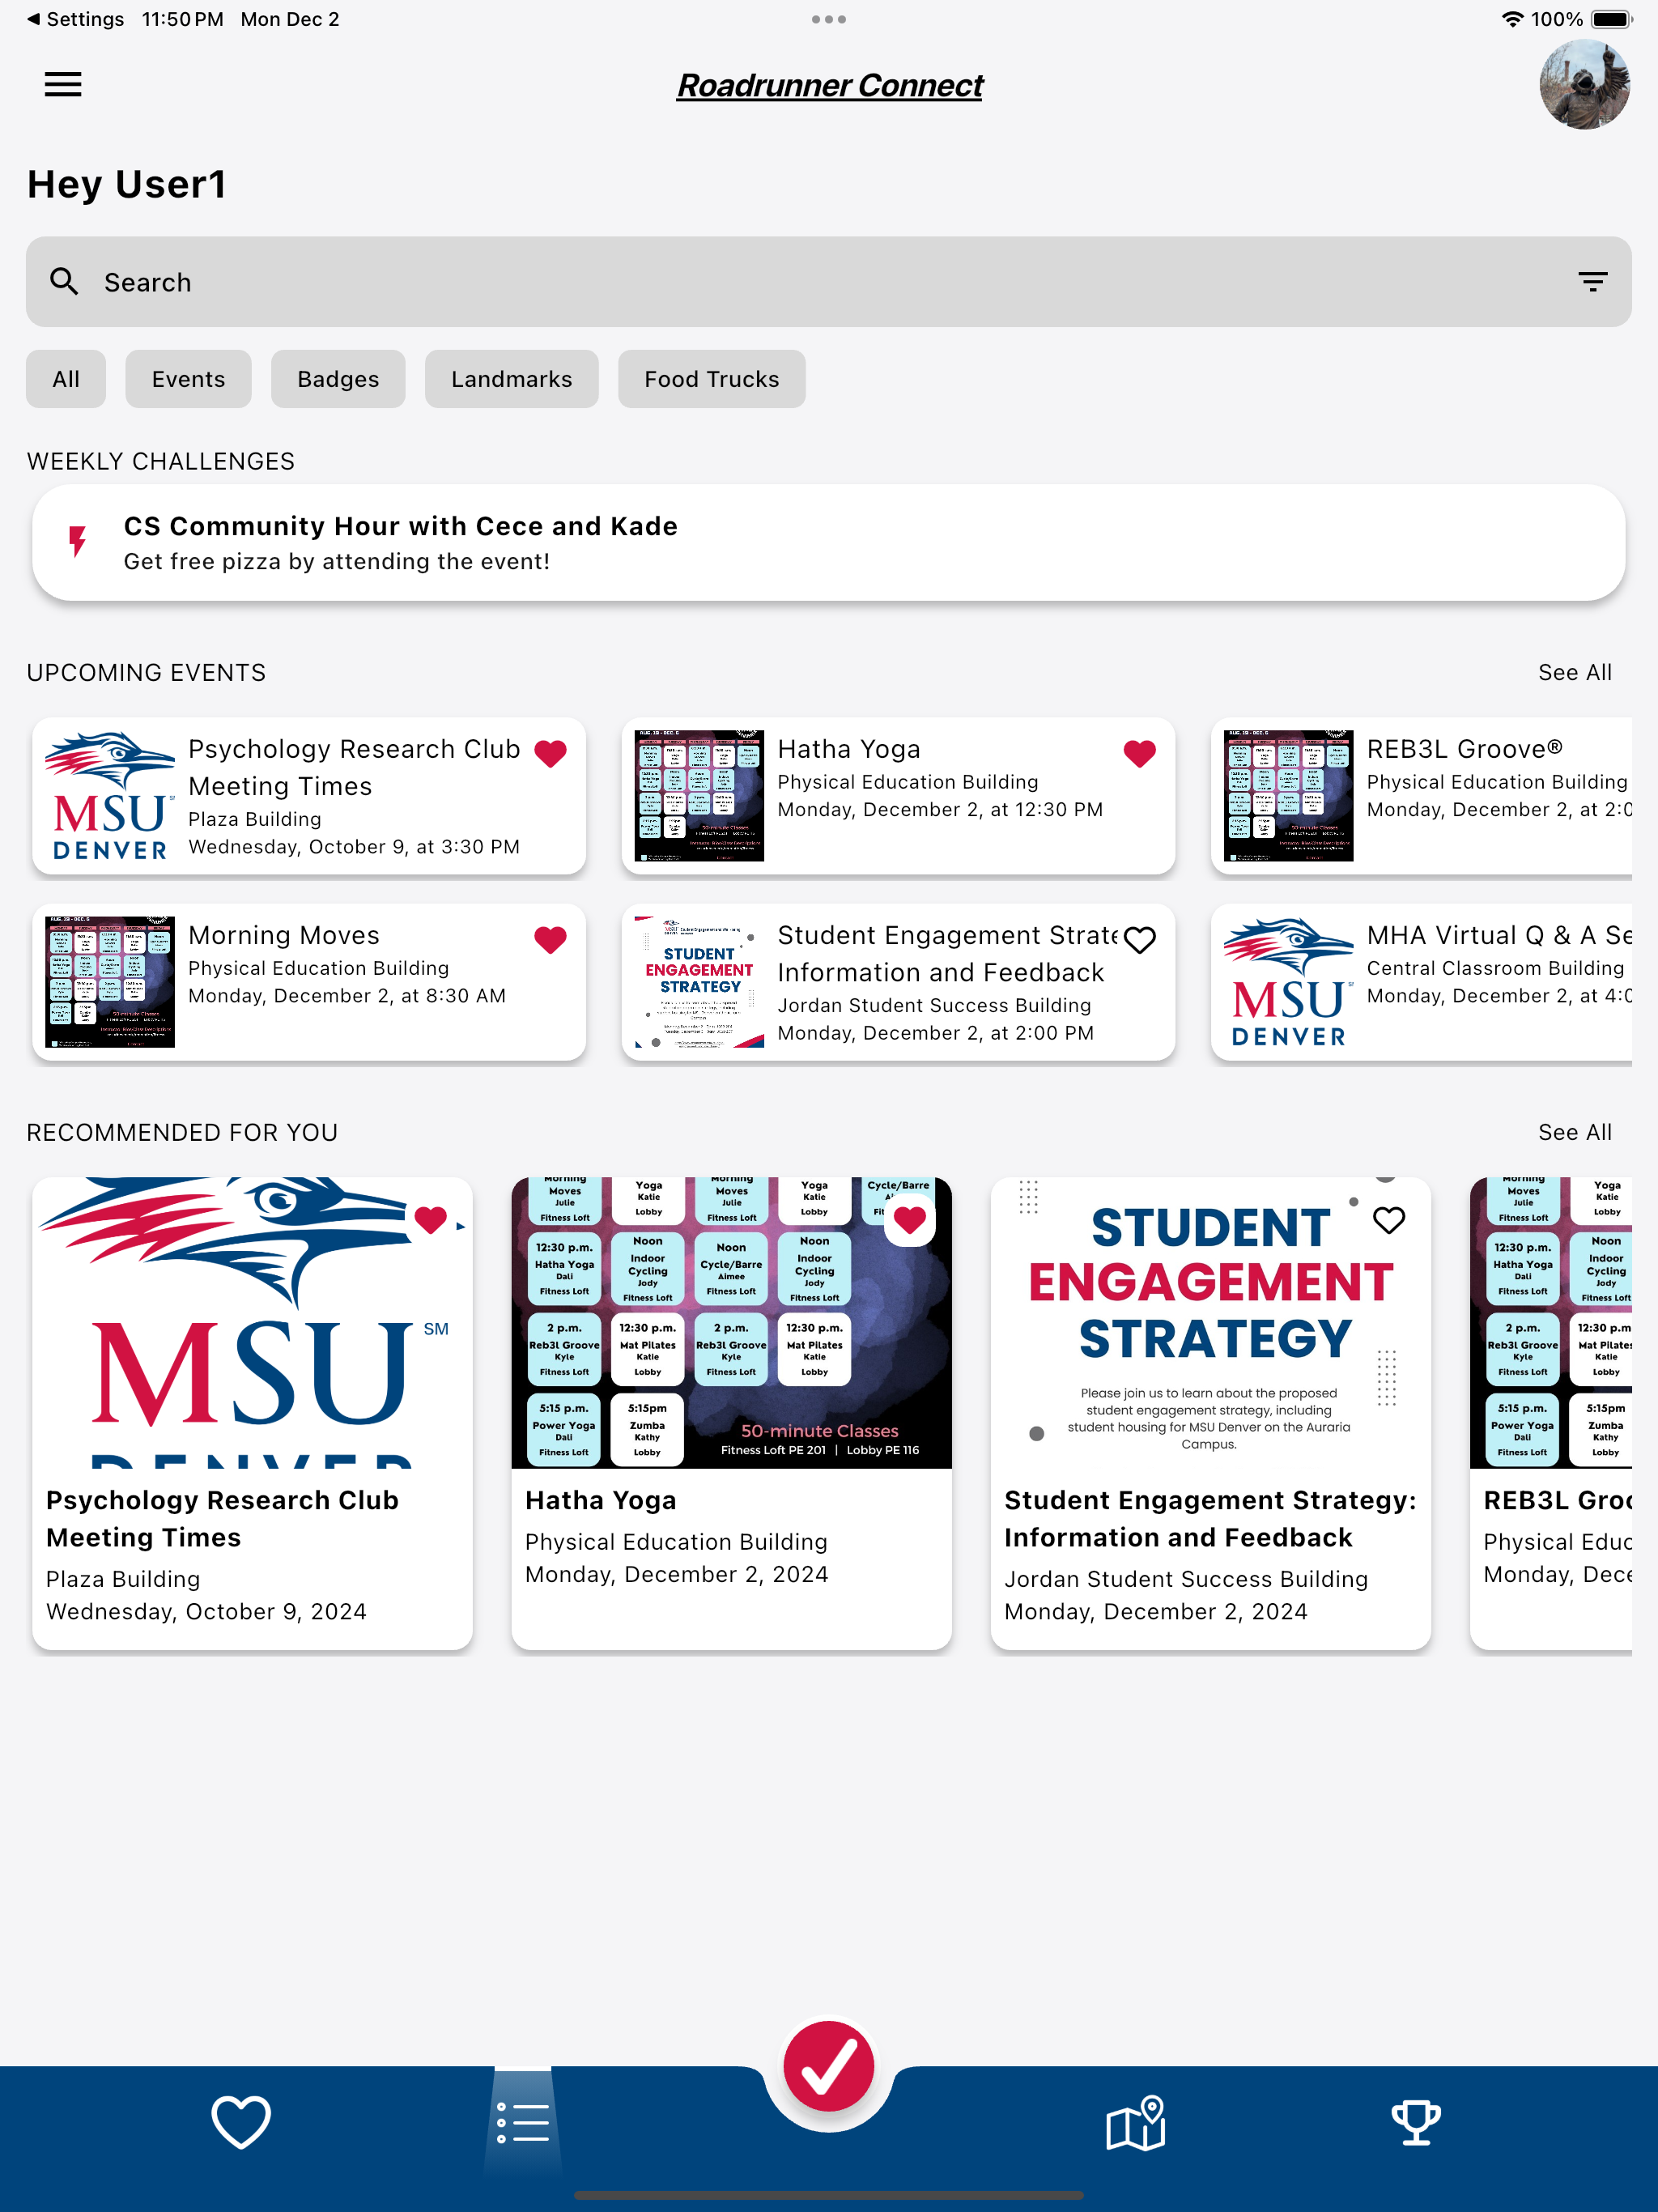Favorite Student Engagement Strategy in Upcoming Events

[x=1139, y=939]
